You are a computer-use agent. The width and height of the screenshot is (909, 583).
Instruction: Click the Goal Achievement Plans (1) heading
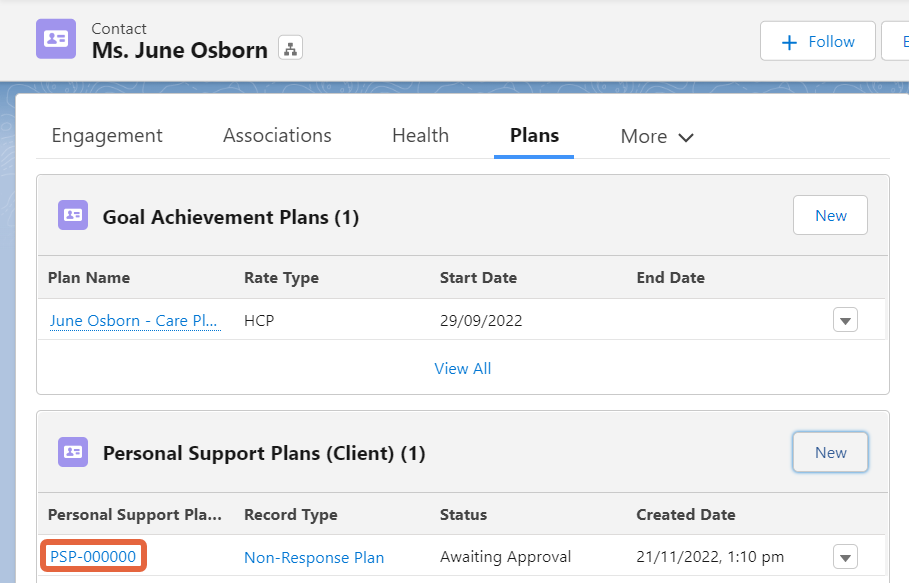click(x=231, y=217)
